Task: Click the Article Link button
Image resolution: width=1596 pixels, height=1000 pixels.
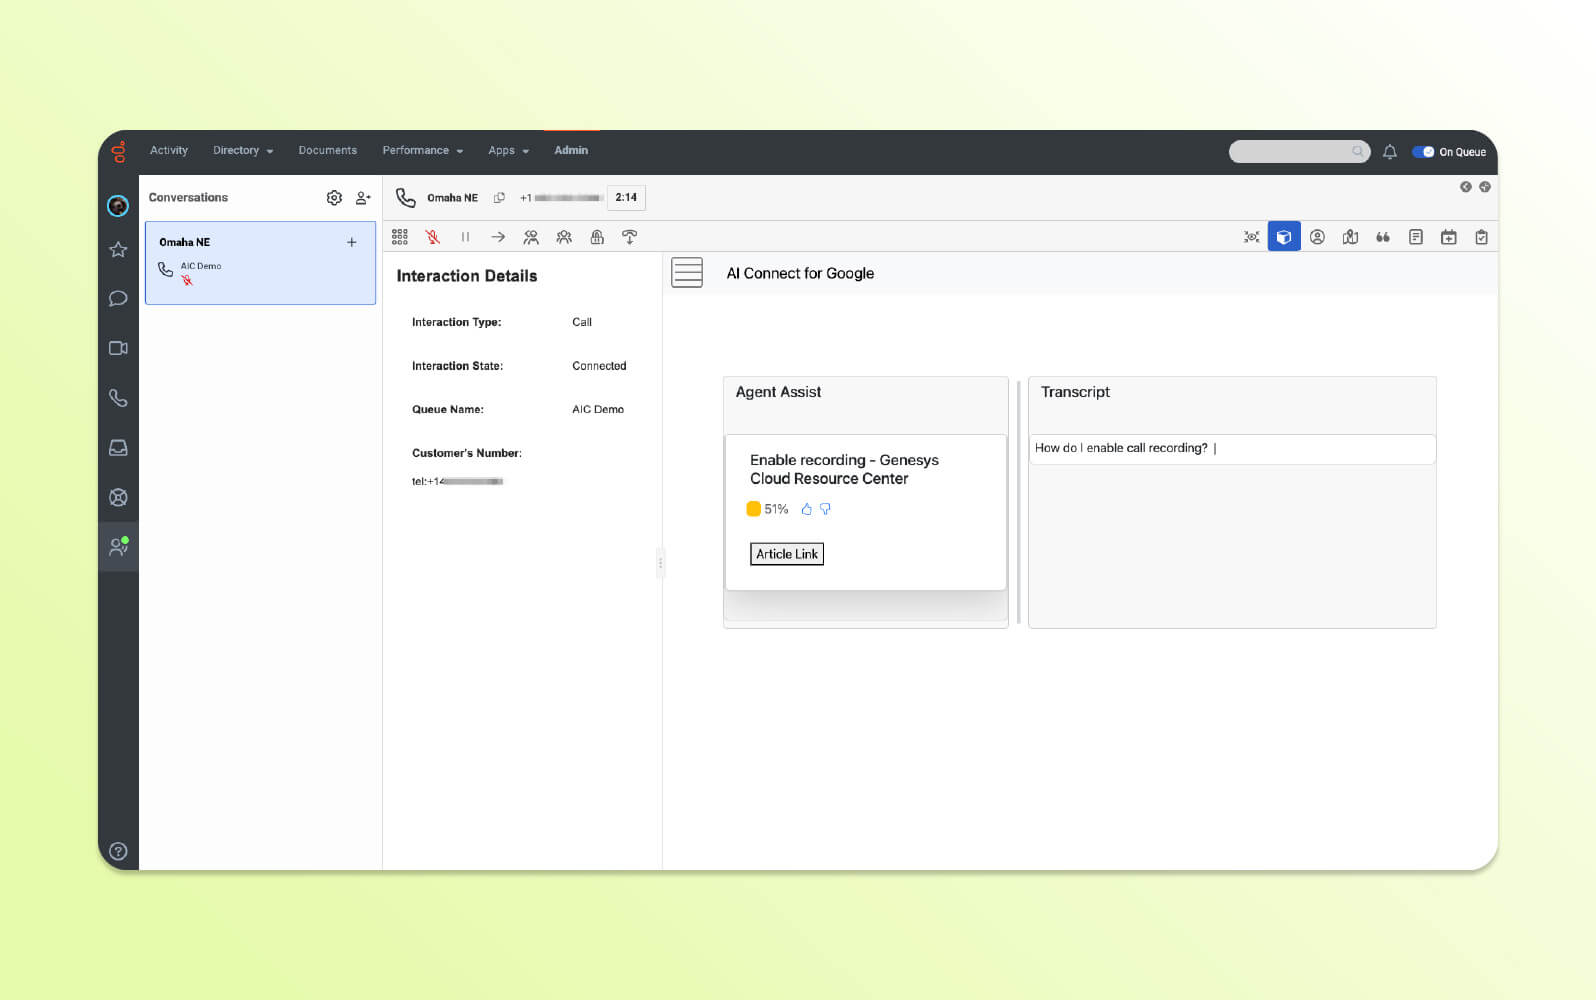Action: 787,554
